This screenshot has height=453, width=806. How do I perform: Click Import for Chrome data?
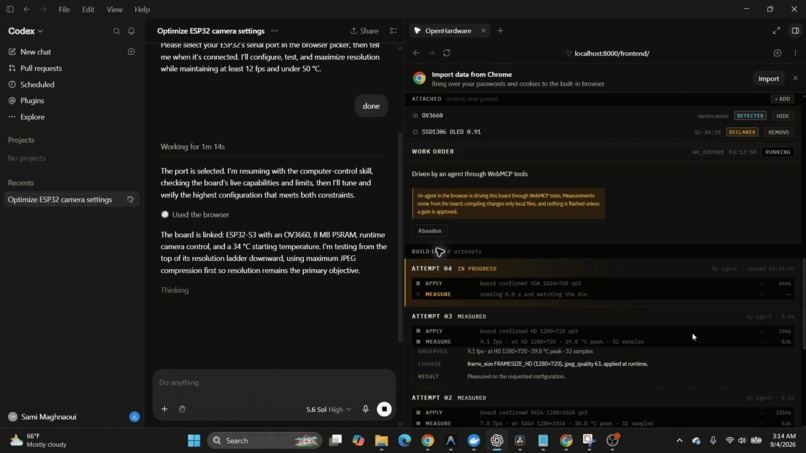768,79
